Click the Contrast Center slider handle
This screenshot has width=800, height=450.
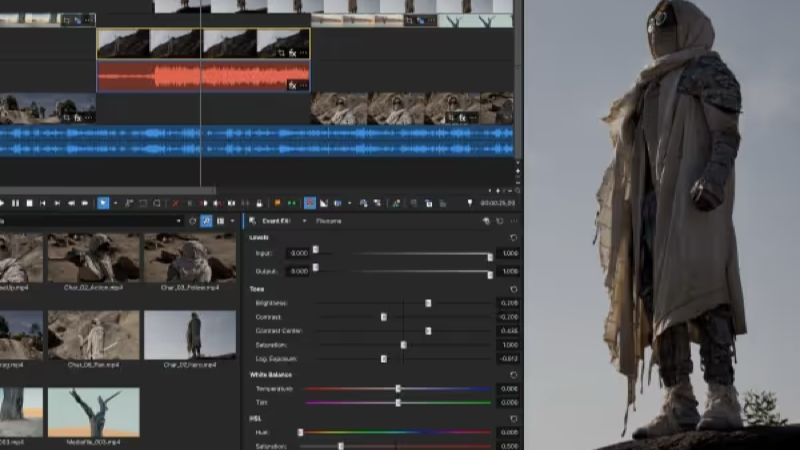[428, 331]
